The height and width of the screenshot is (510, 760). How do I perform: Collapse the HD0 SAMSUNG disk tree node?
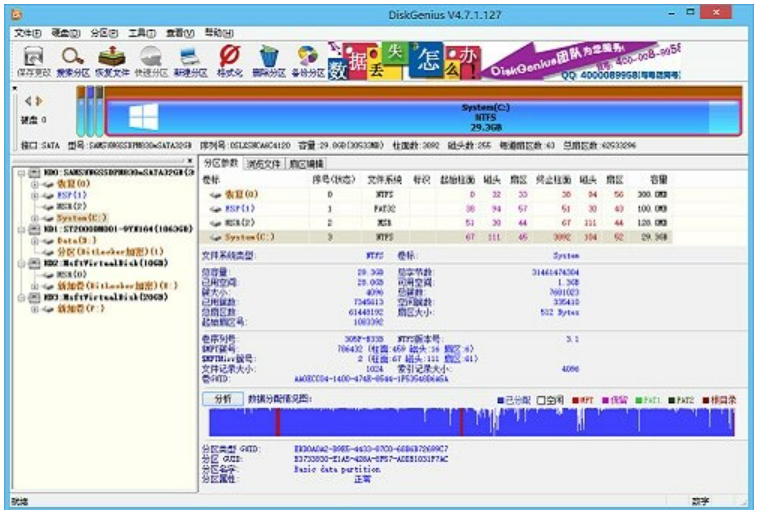click(22, 173)
